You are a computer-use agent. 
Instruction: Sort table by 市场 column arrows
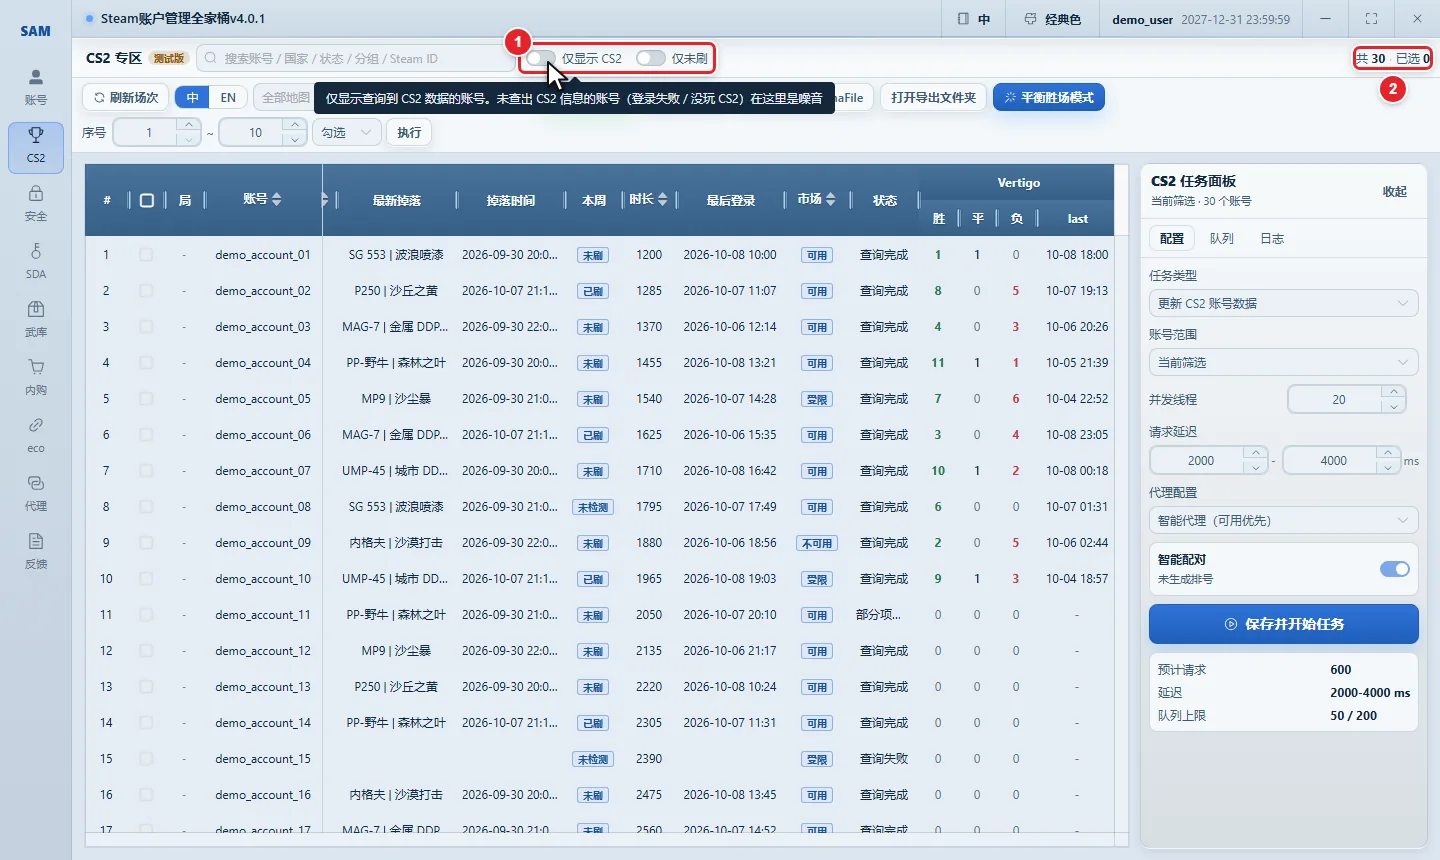[x=830, y=200]
